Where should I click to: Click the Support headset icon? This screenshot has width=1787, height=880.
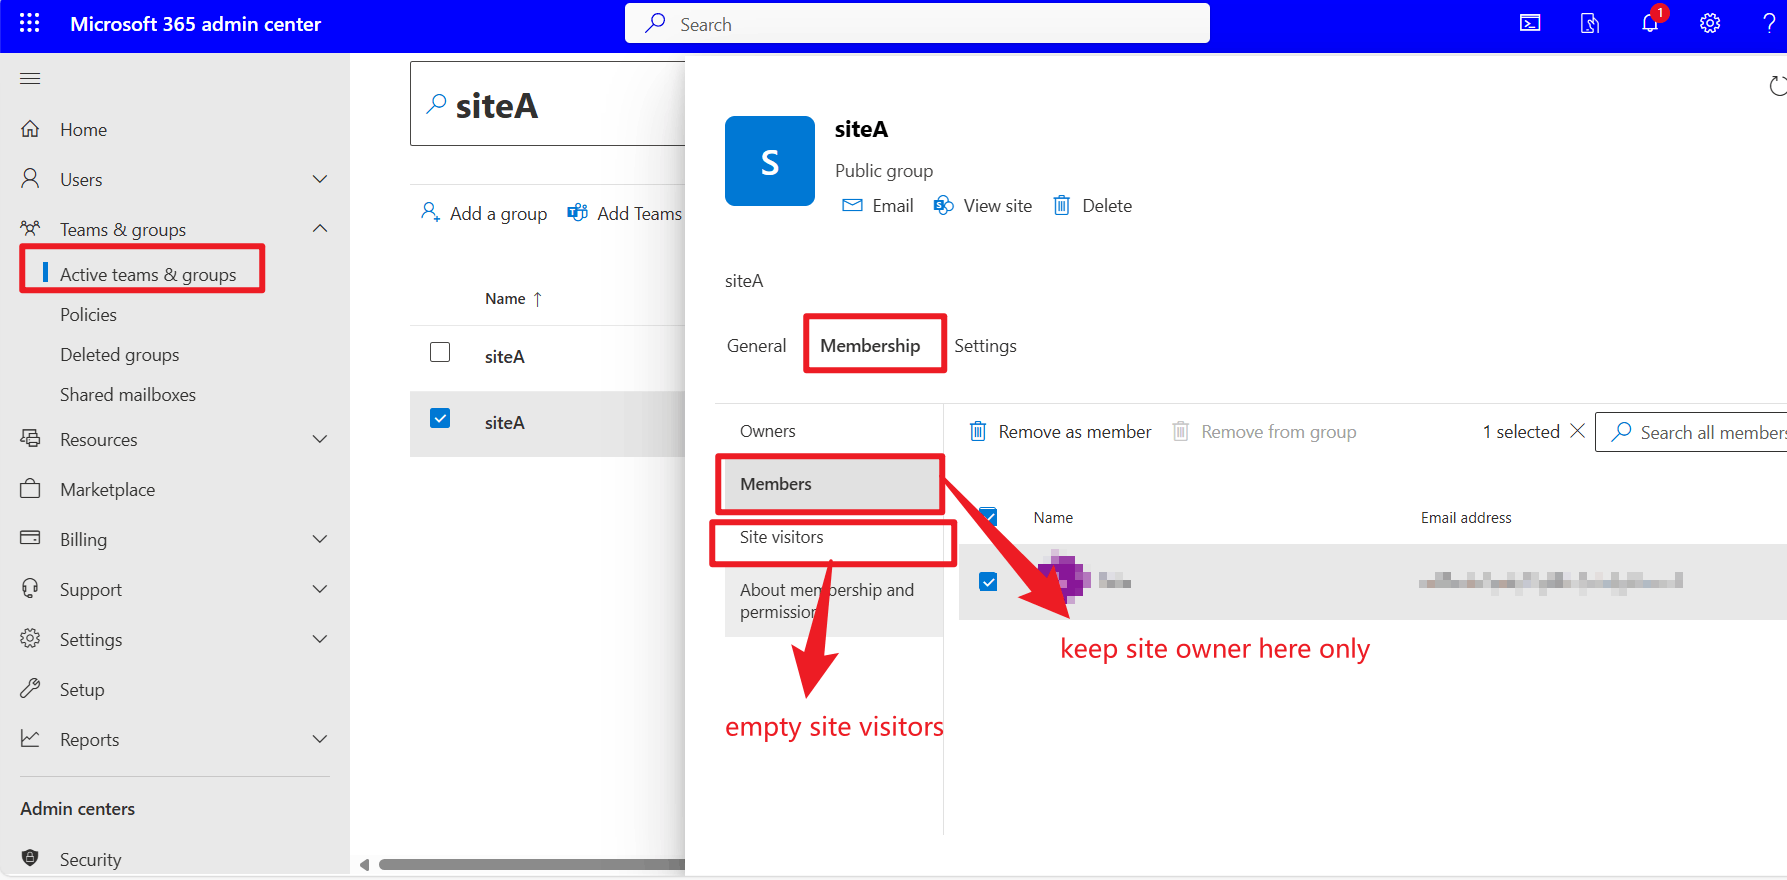pyautogui.click(x=30, y=588)
